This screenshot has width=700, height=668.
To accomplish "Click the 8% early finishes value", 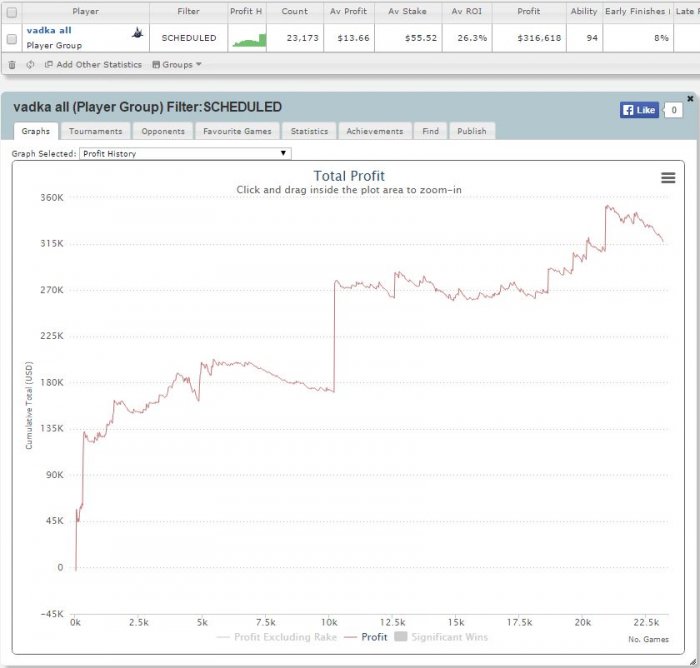I will click(x=662, y=38).
